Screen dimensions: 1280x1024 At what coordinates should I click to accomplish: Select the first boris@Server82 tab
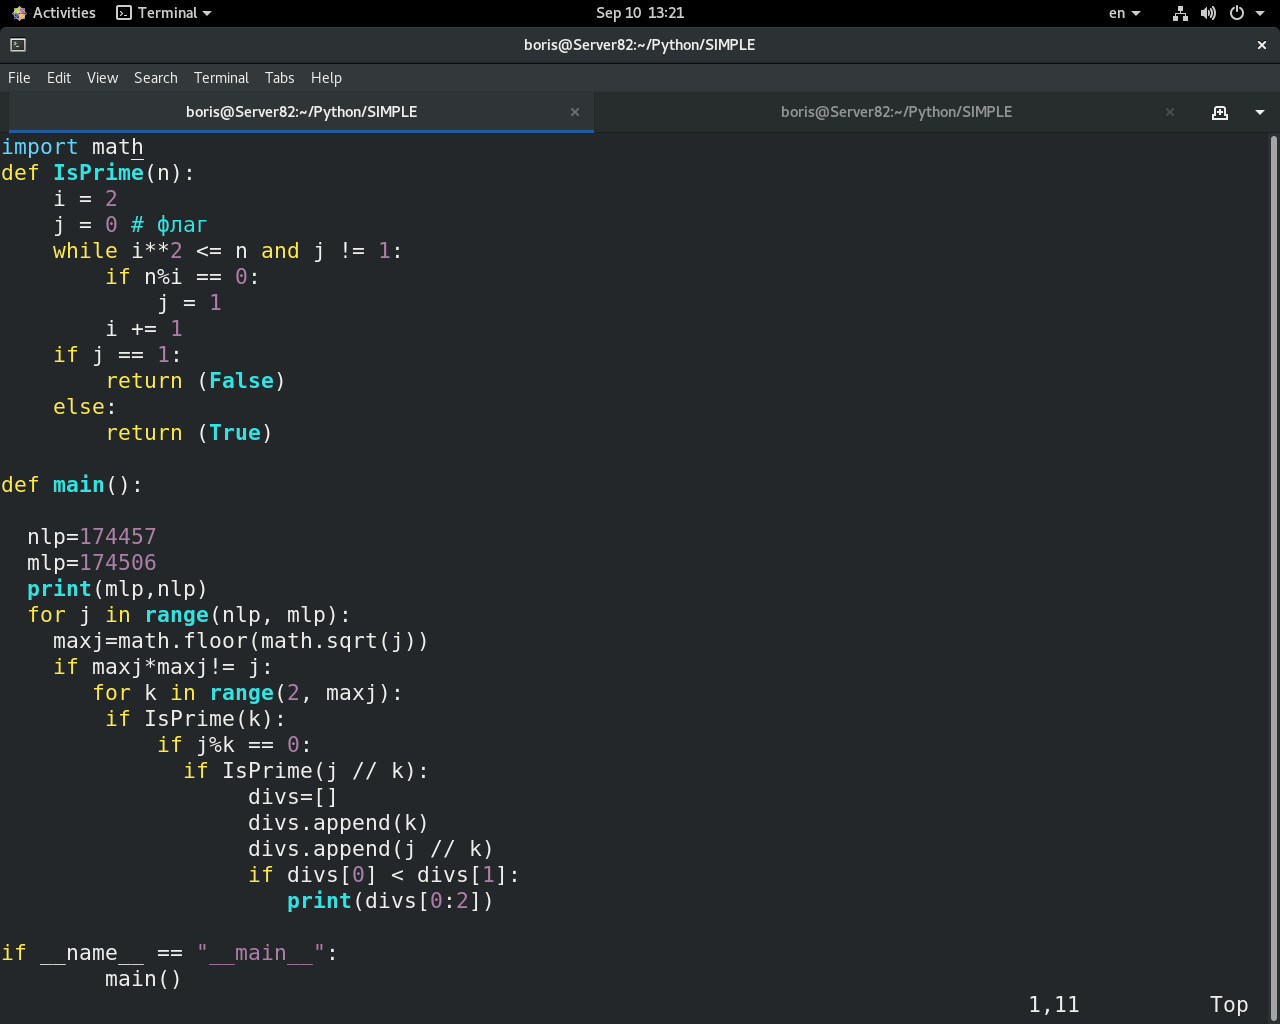coord(301,112)
